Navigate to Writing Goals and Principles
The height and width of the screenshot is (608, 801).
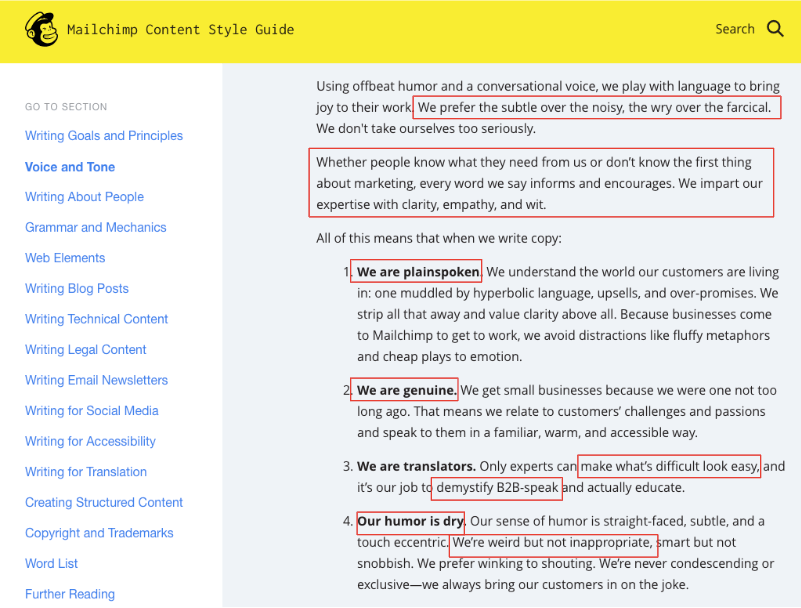coord(103,135)
